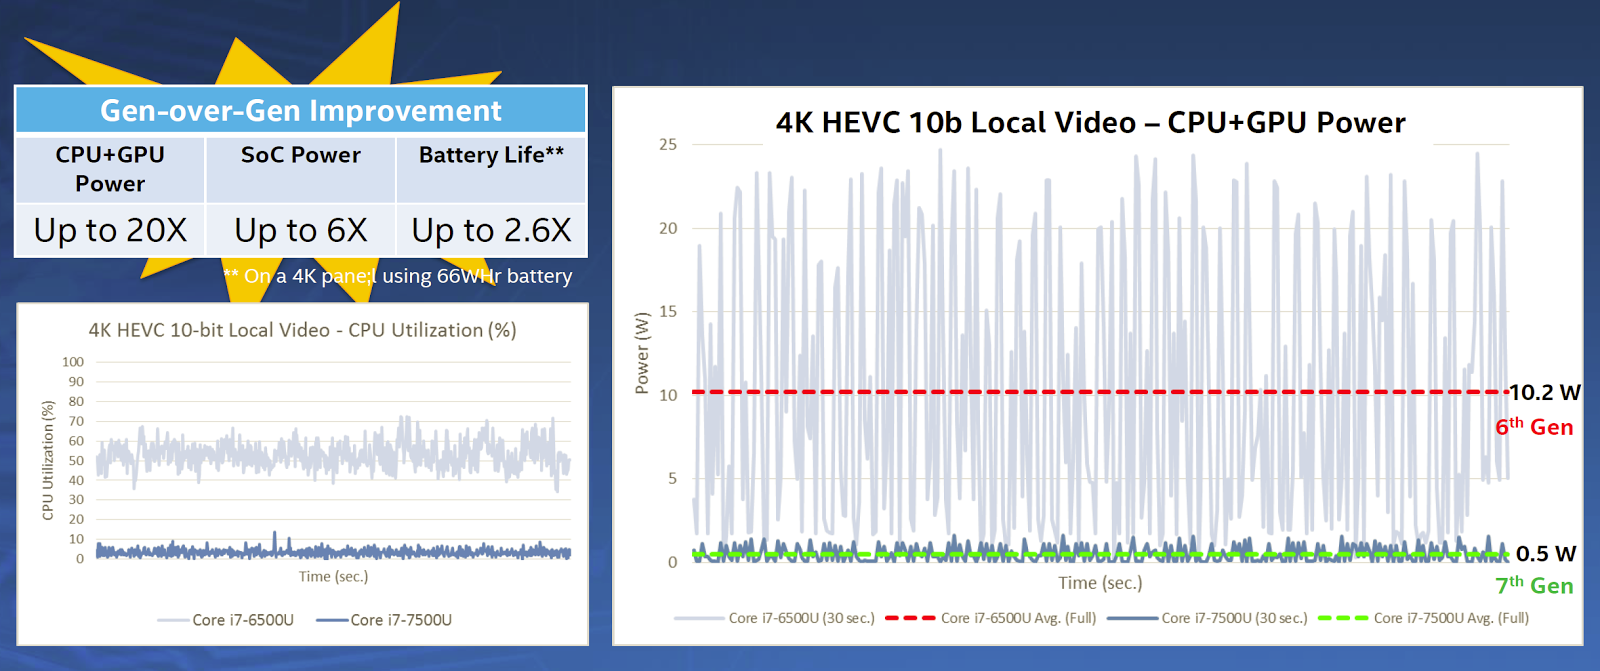Click the '25' tick on the power axis
The width and height of the screenshot is (1600, 671).
pos(668,144)
